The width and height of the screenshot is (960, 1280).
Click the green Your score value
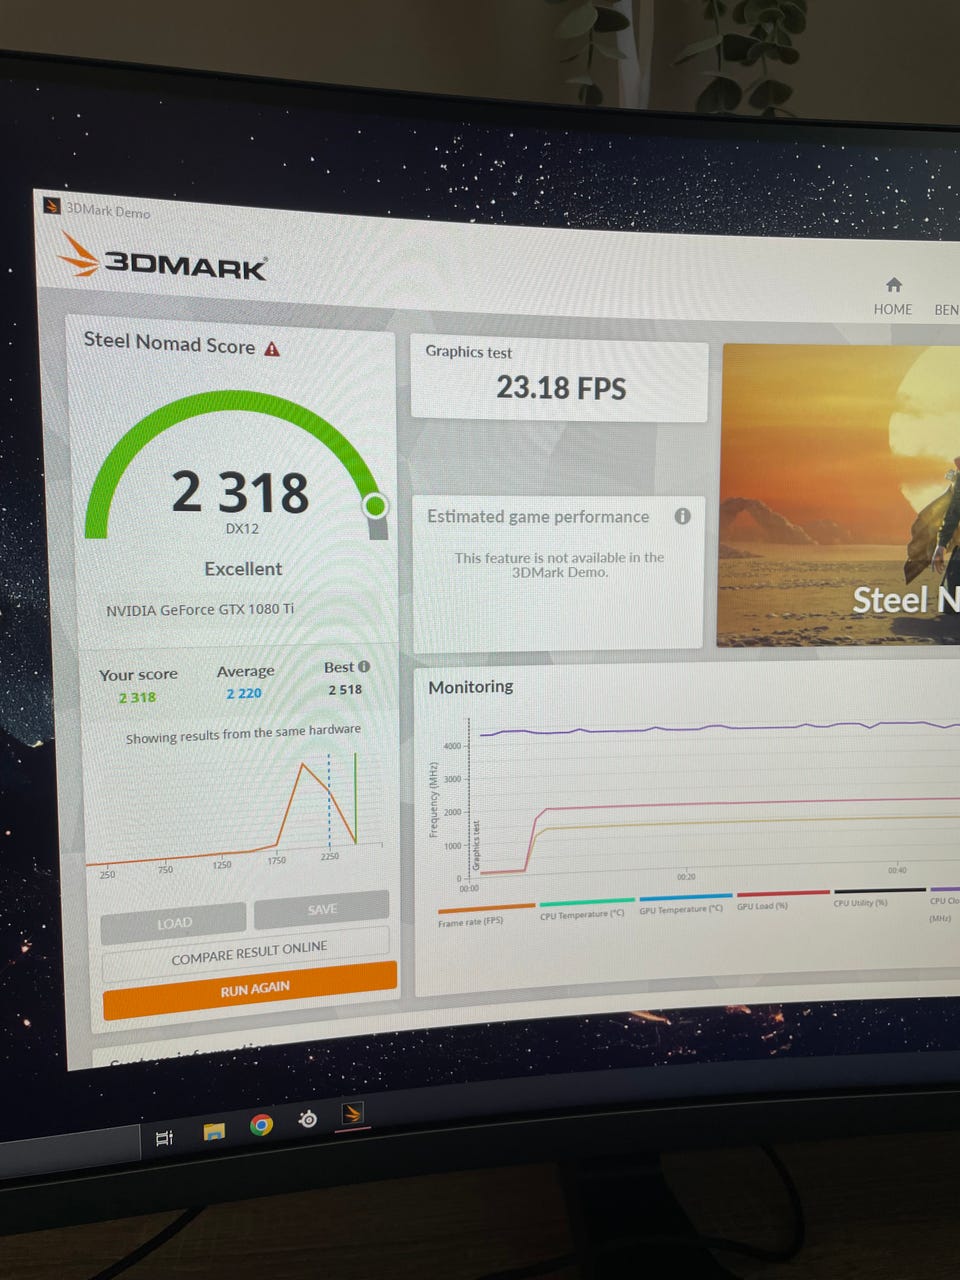click(x=137, y=698)
